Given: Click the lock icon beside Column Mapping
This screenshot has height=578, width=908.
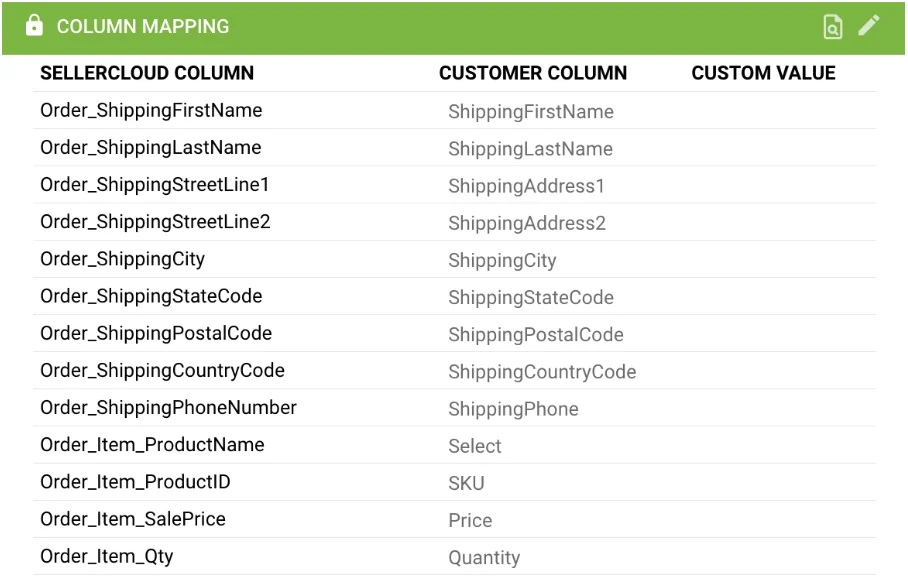Looking at the screenshot, I should [x=34, y=25].
